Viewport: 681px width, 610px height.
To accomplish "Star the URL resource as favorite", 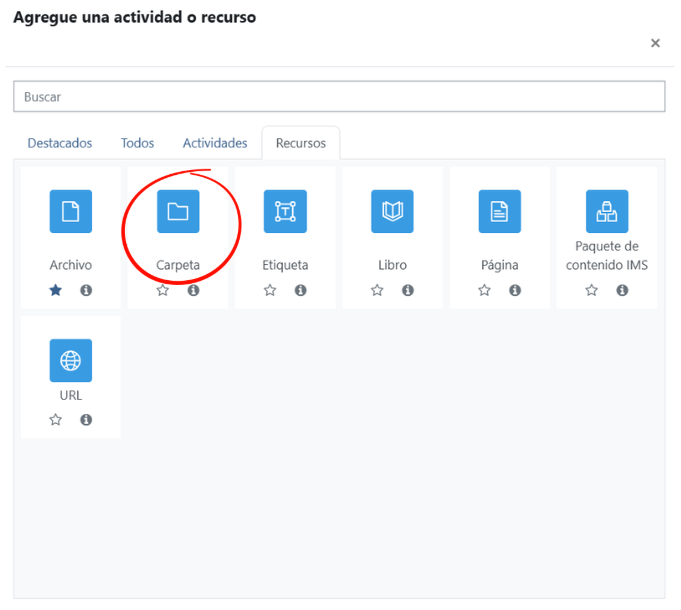I will point(56,420).
